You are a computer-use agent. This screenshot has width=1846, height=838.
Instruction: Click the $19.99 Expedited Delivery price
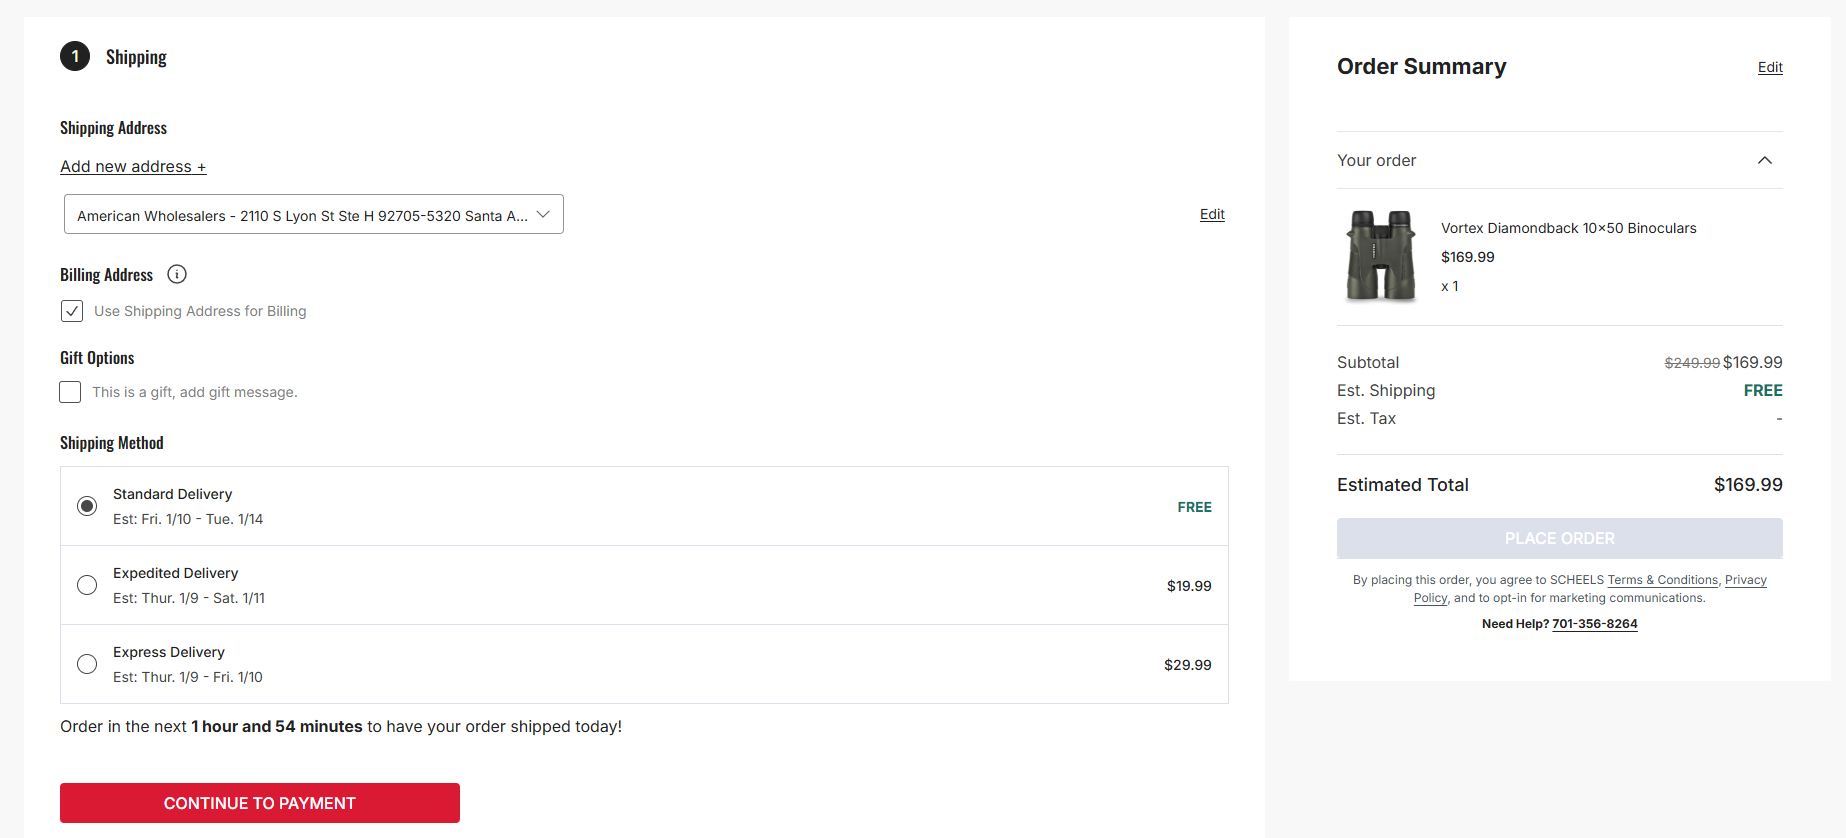pos(1189,586)
